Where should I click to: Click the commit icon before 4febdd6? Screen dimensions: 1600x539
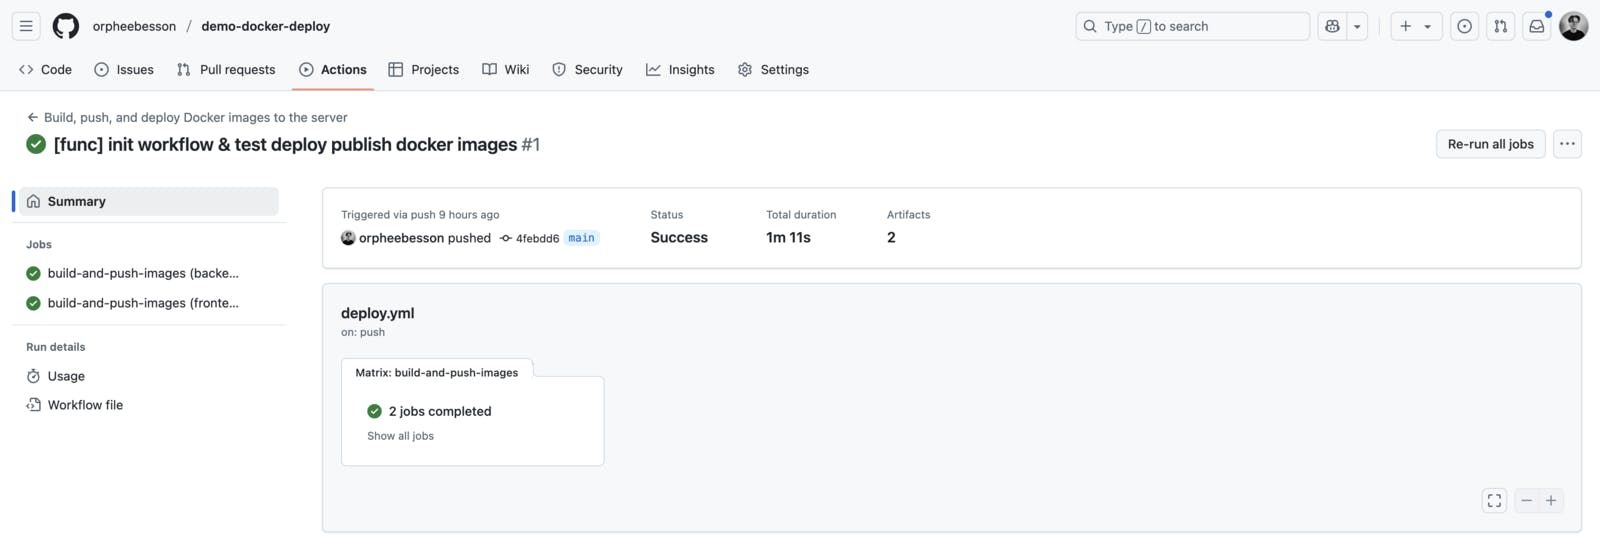click(506, 238)
